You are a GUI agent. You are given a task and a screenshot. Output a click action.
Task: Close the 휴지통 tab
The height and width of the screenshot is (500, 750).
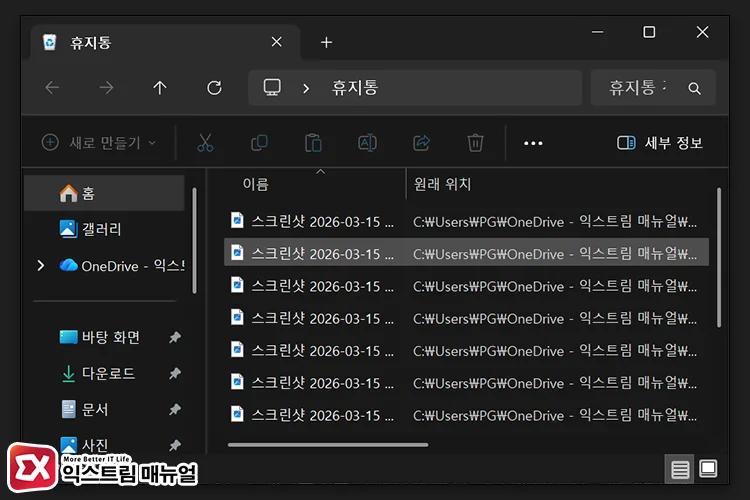[276, 42]
